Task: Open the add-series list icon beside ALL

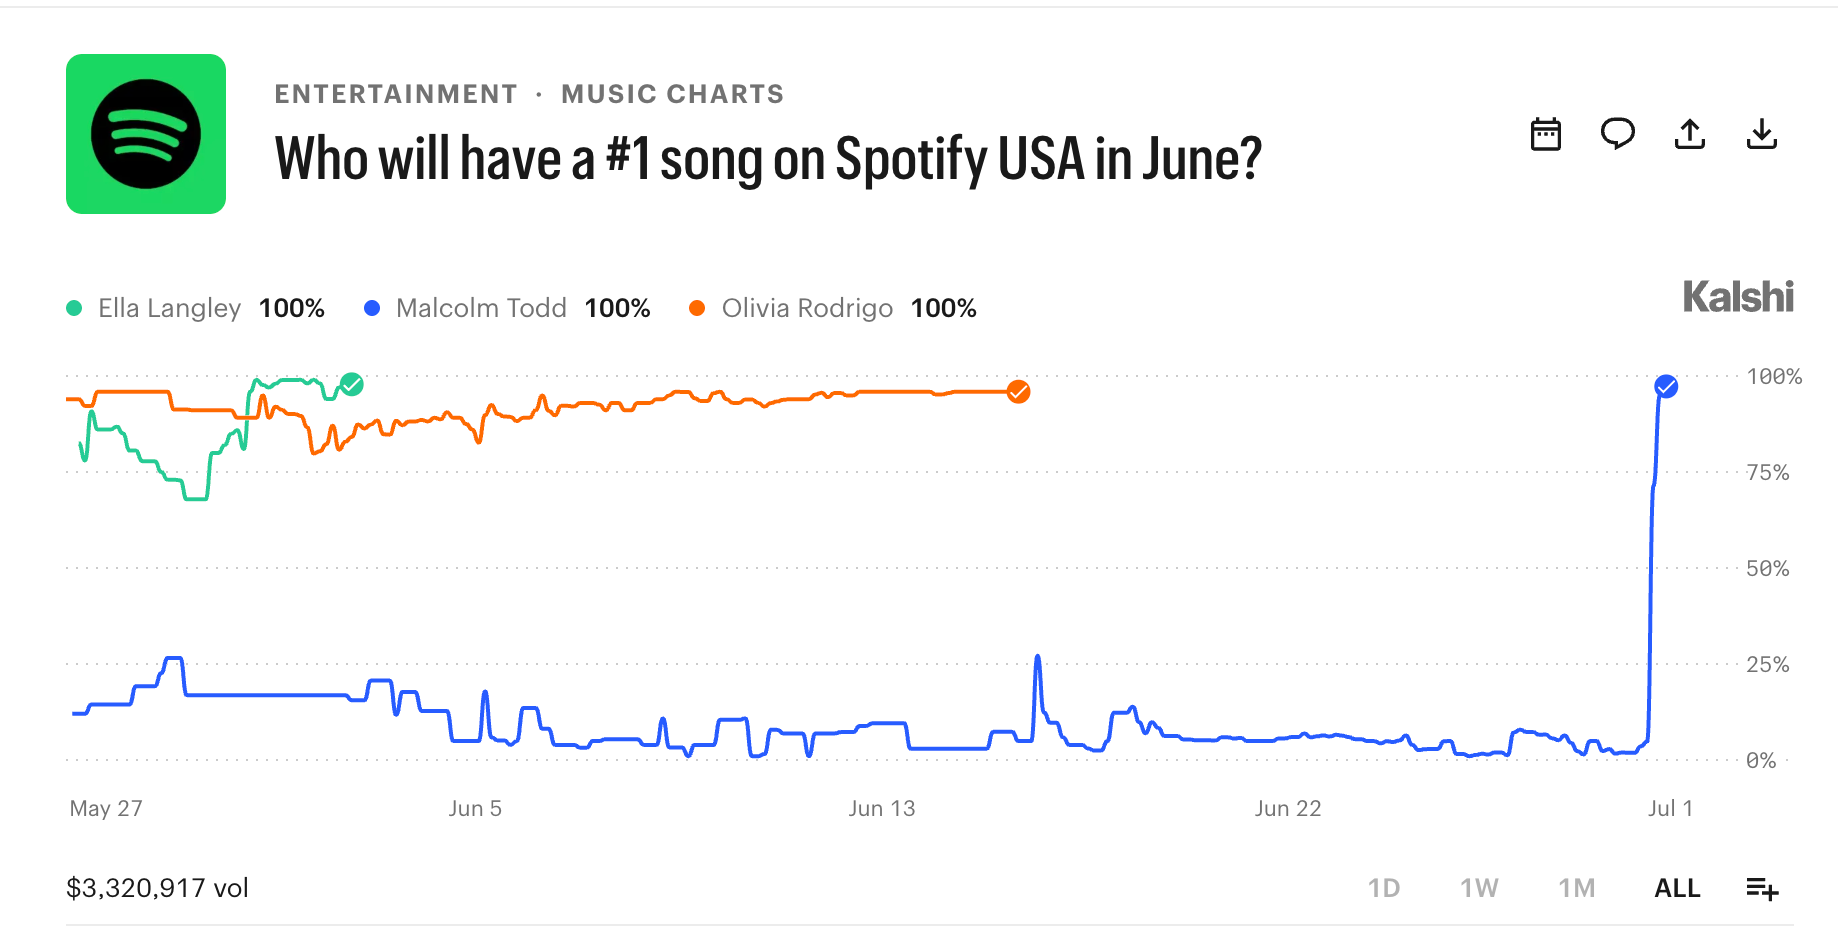Action: pos(1762,888)
